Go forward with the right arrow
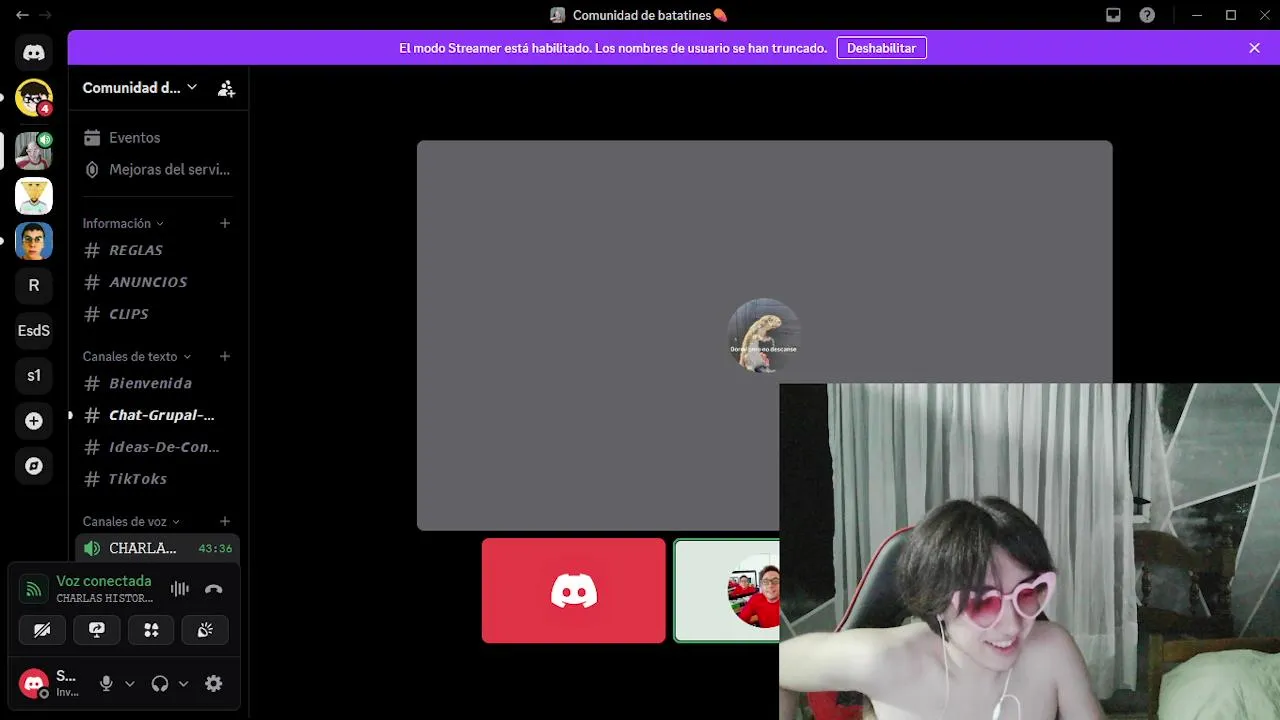Screen dimensions: 1280x720 coord(45,15)
